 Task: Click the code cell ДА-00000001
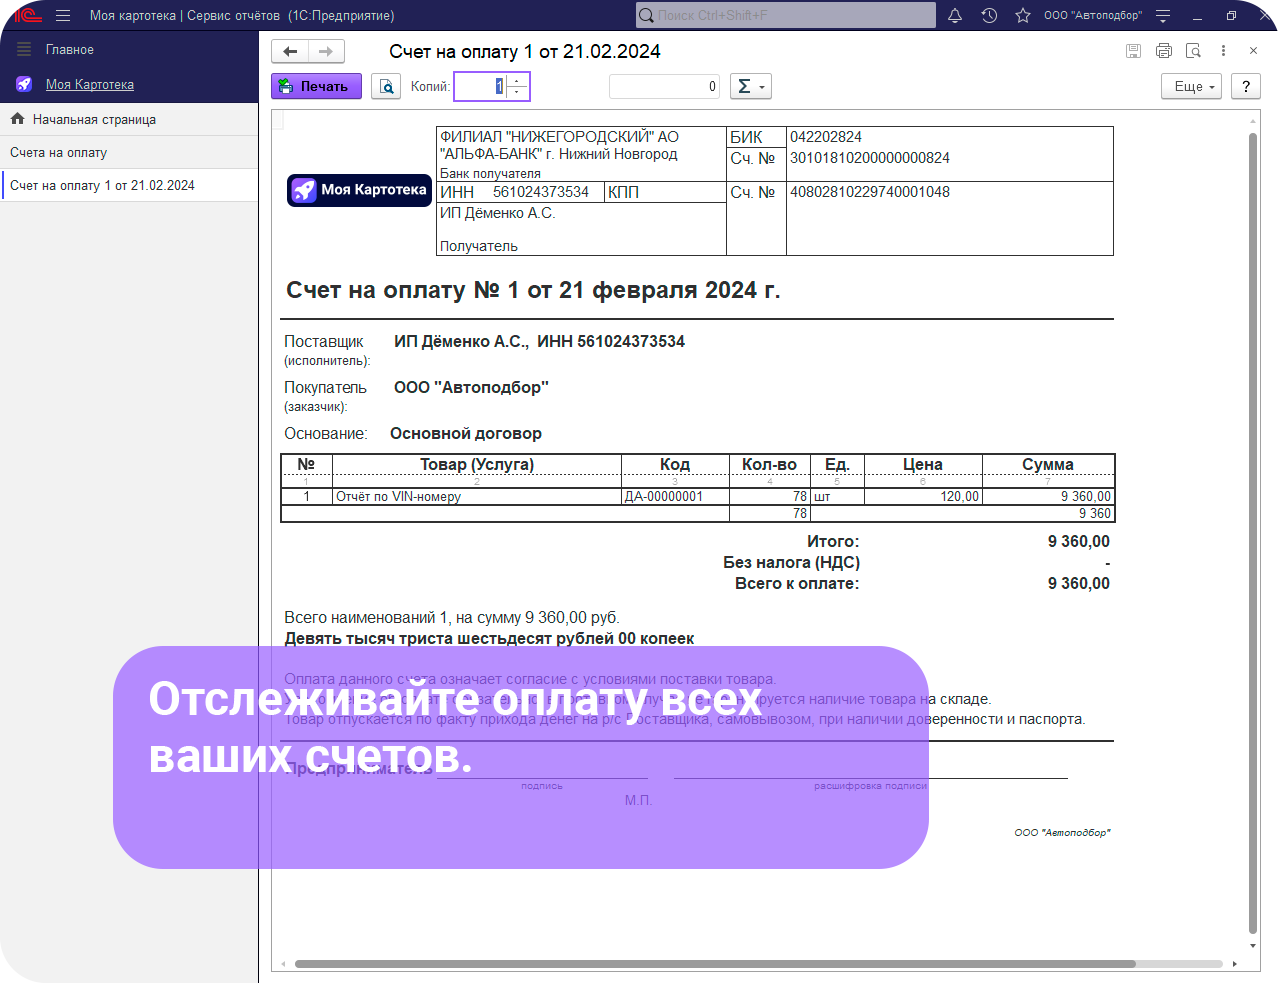[x=675, y=497]
